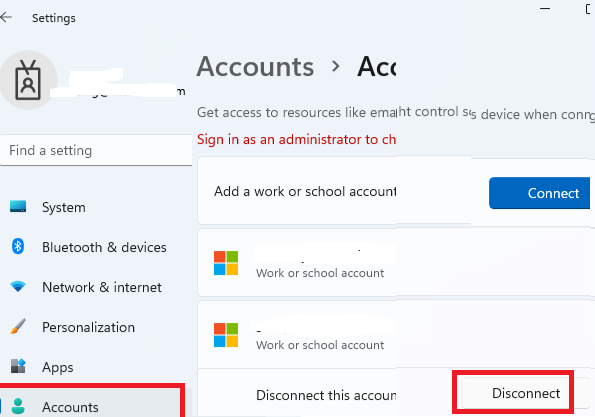Open Apps settings category
The height and width of the screenshot is (417, 595).
coord(58,367)
